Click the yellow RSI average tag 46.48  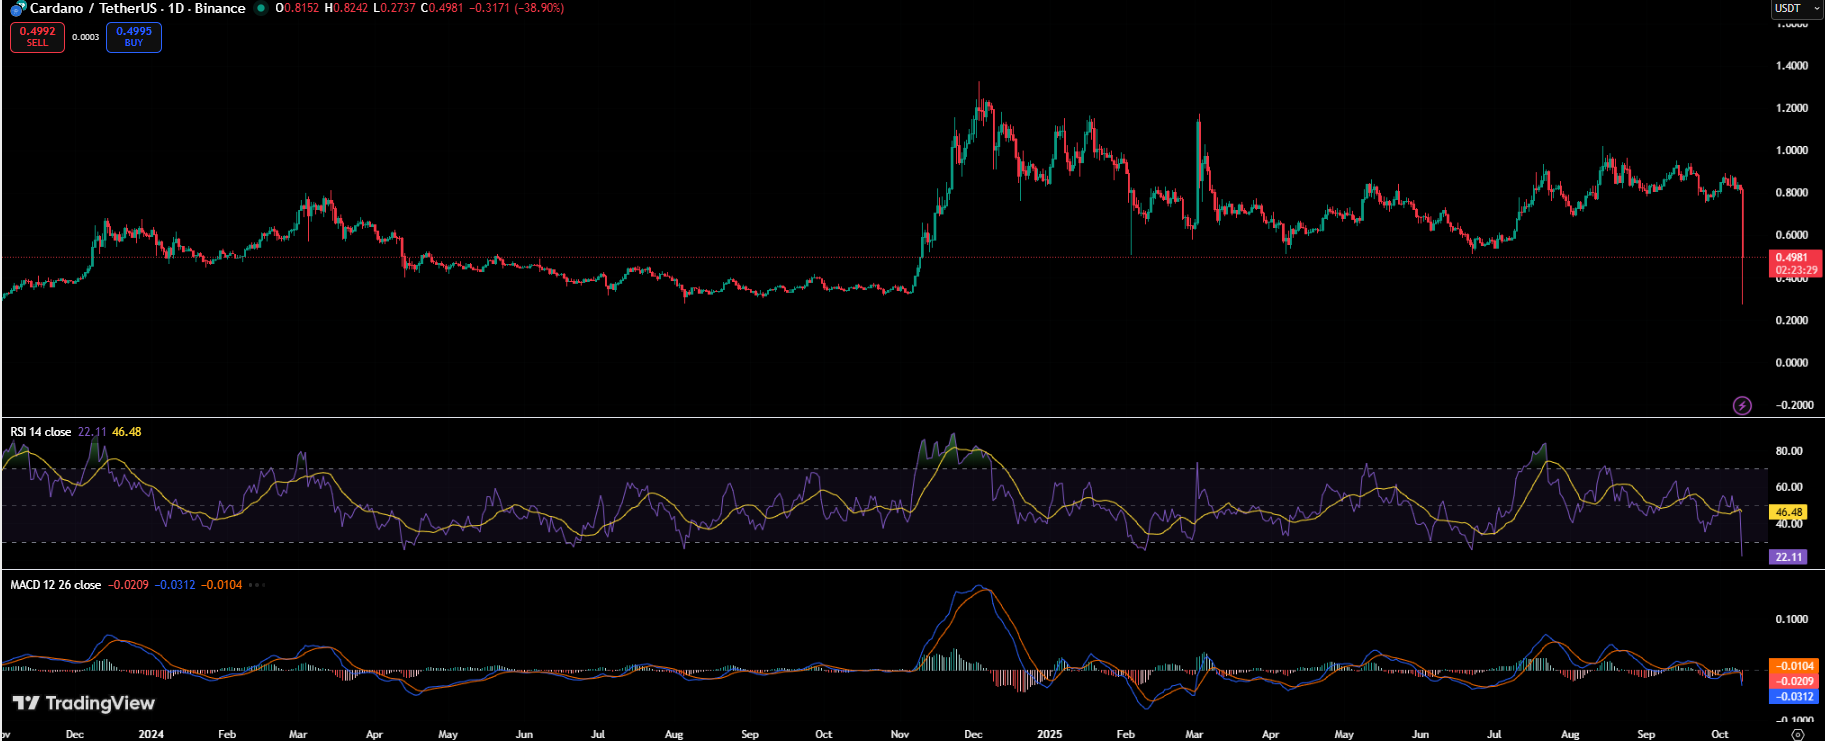pyautogui.click(x=1788, y=512)
